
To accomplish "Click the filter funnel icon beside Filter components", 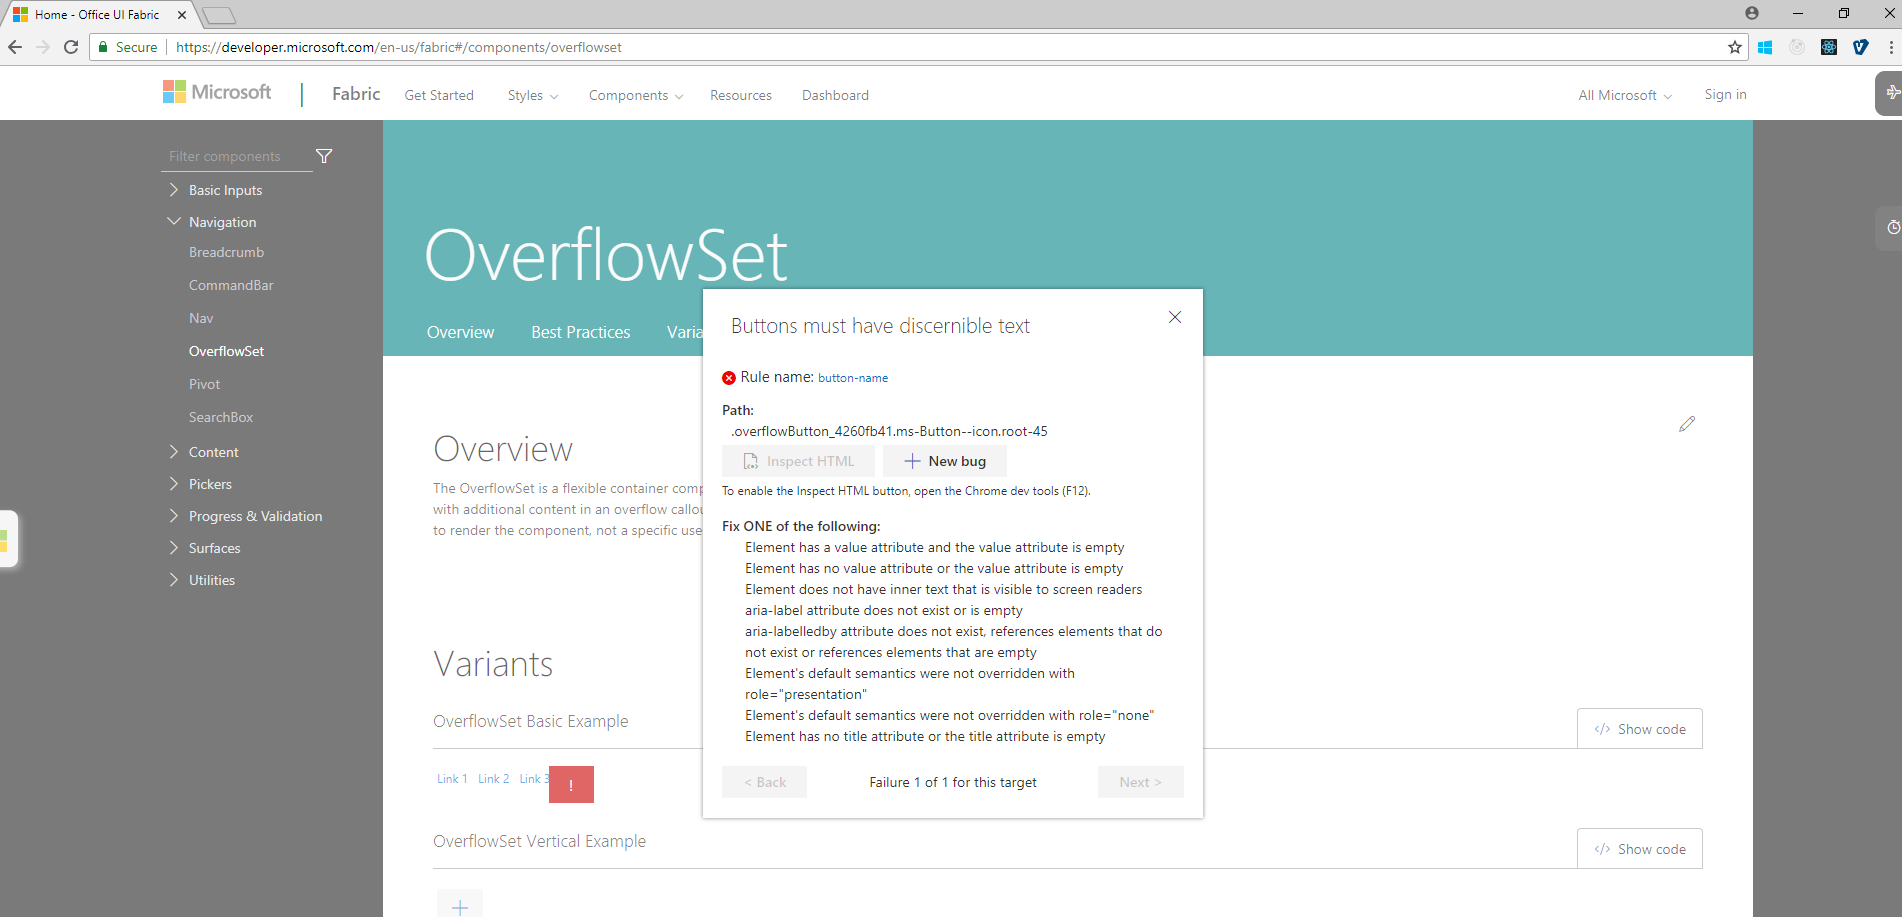I will coord(324,156).
